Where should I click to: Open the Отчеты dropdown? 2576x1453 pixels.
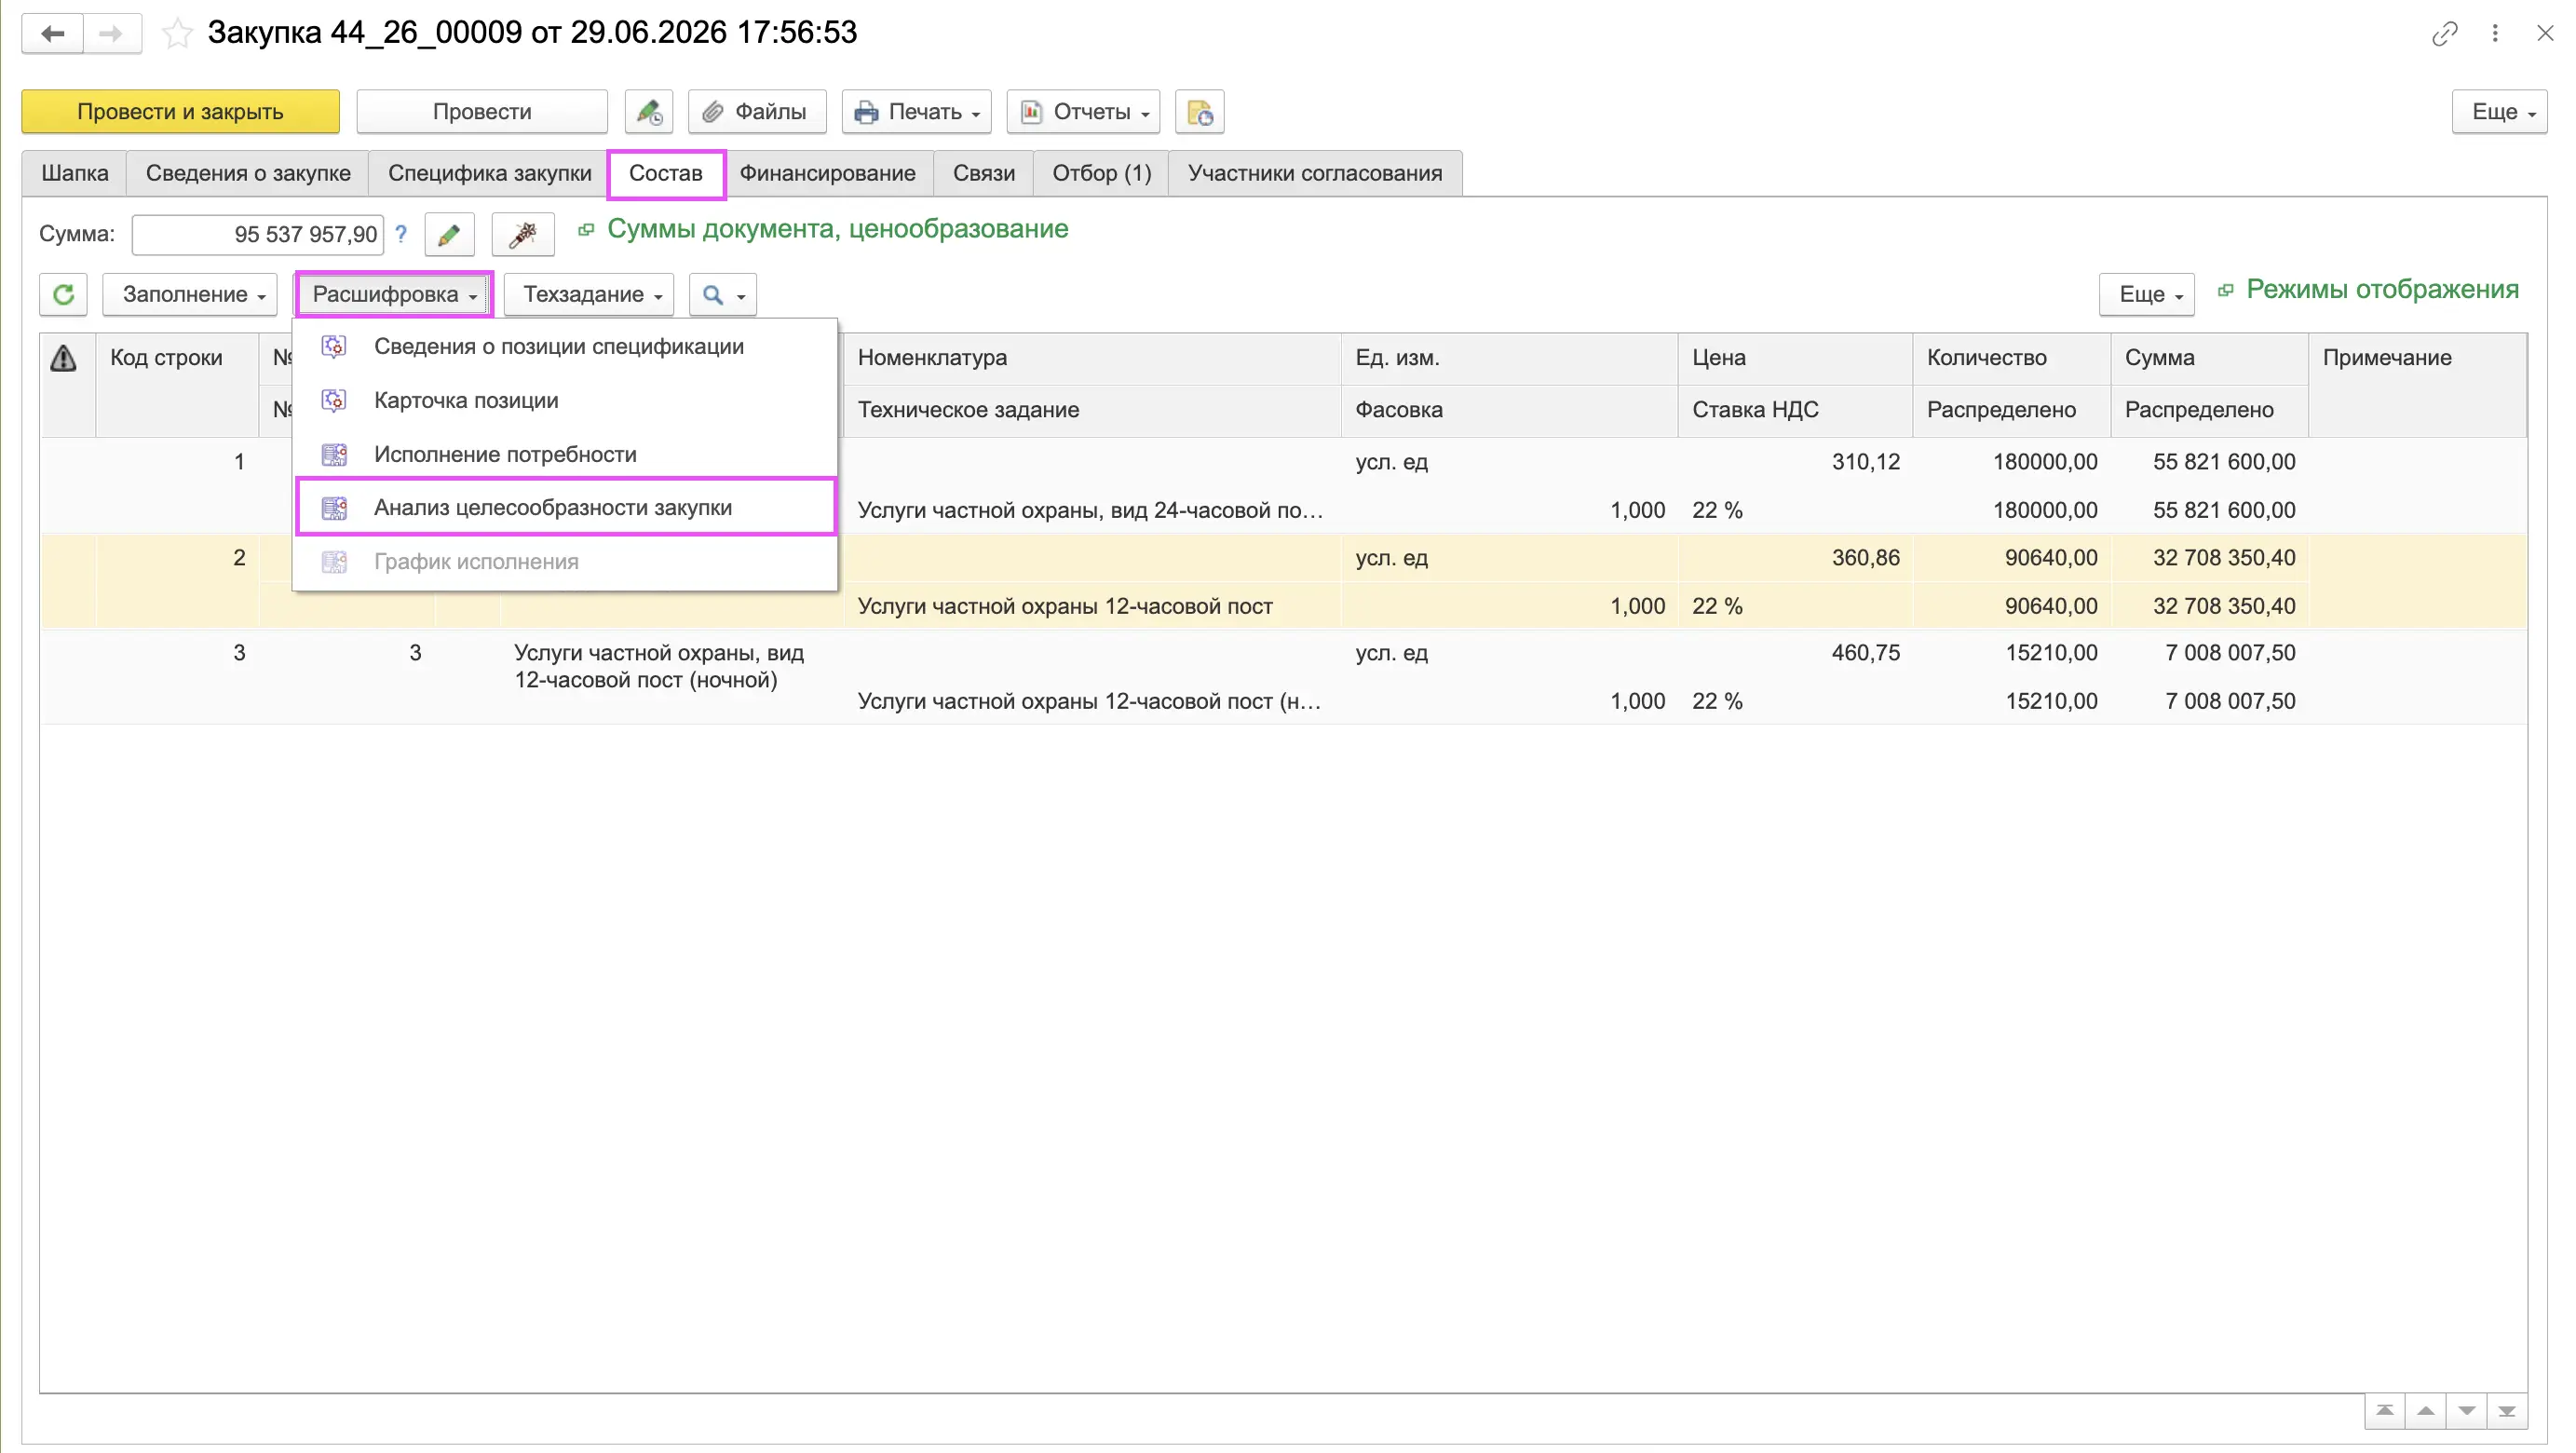[1083, 112]
